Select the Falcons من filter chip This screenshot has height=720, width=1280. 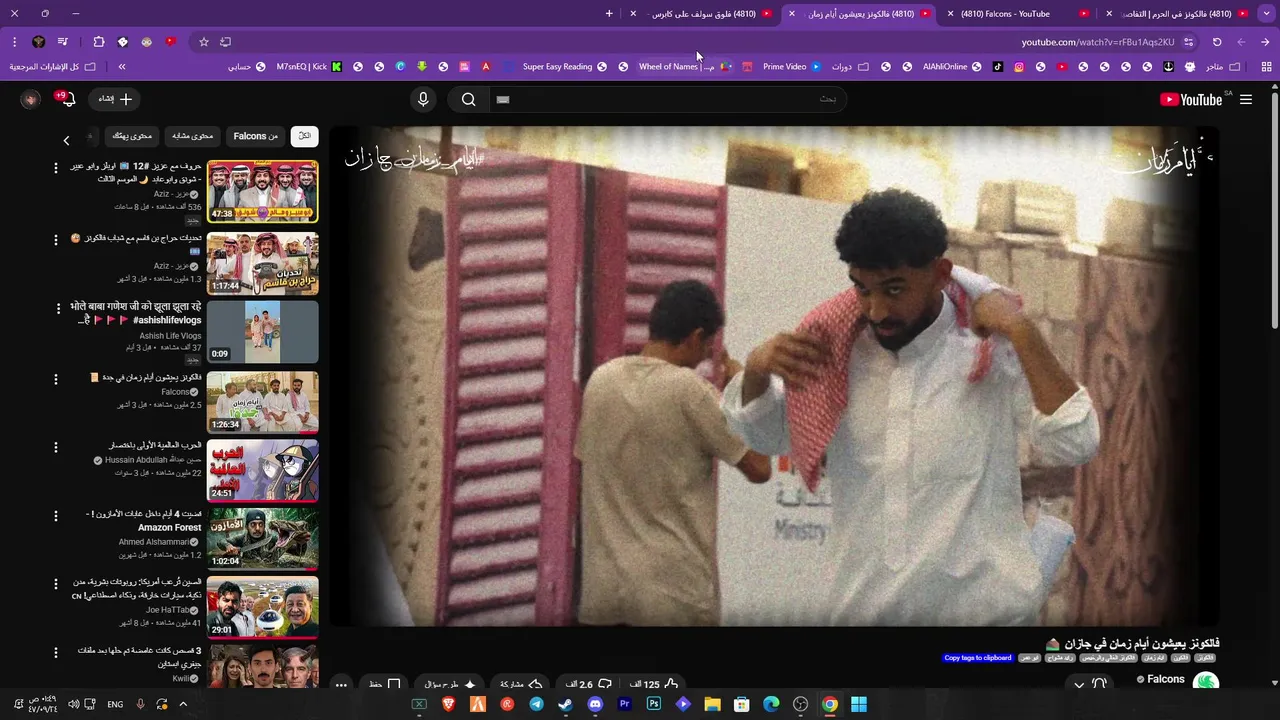click(x=256, y=136)
